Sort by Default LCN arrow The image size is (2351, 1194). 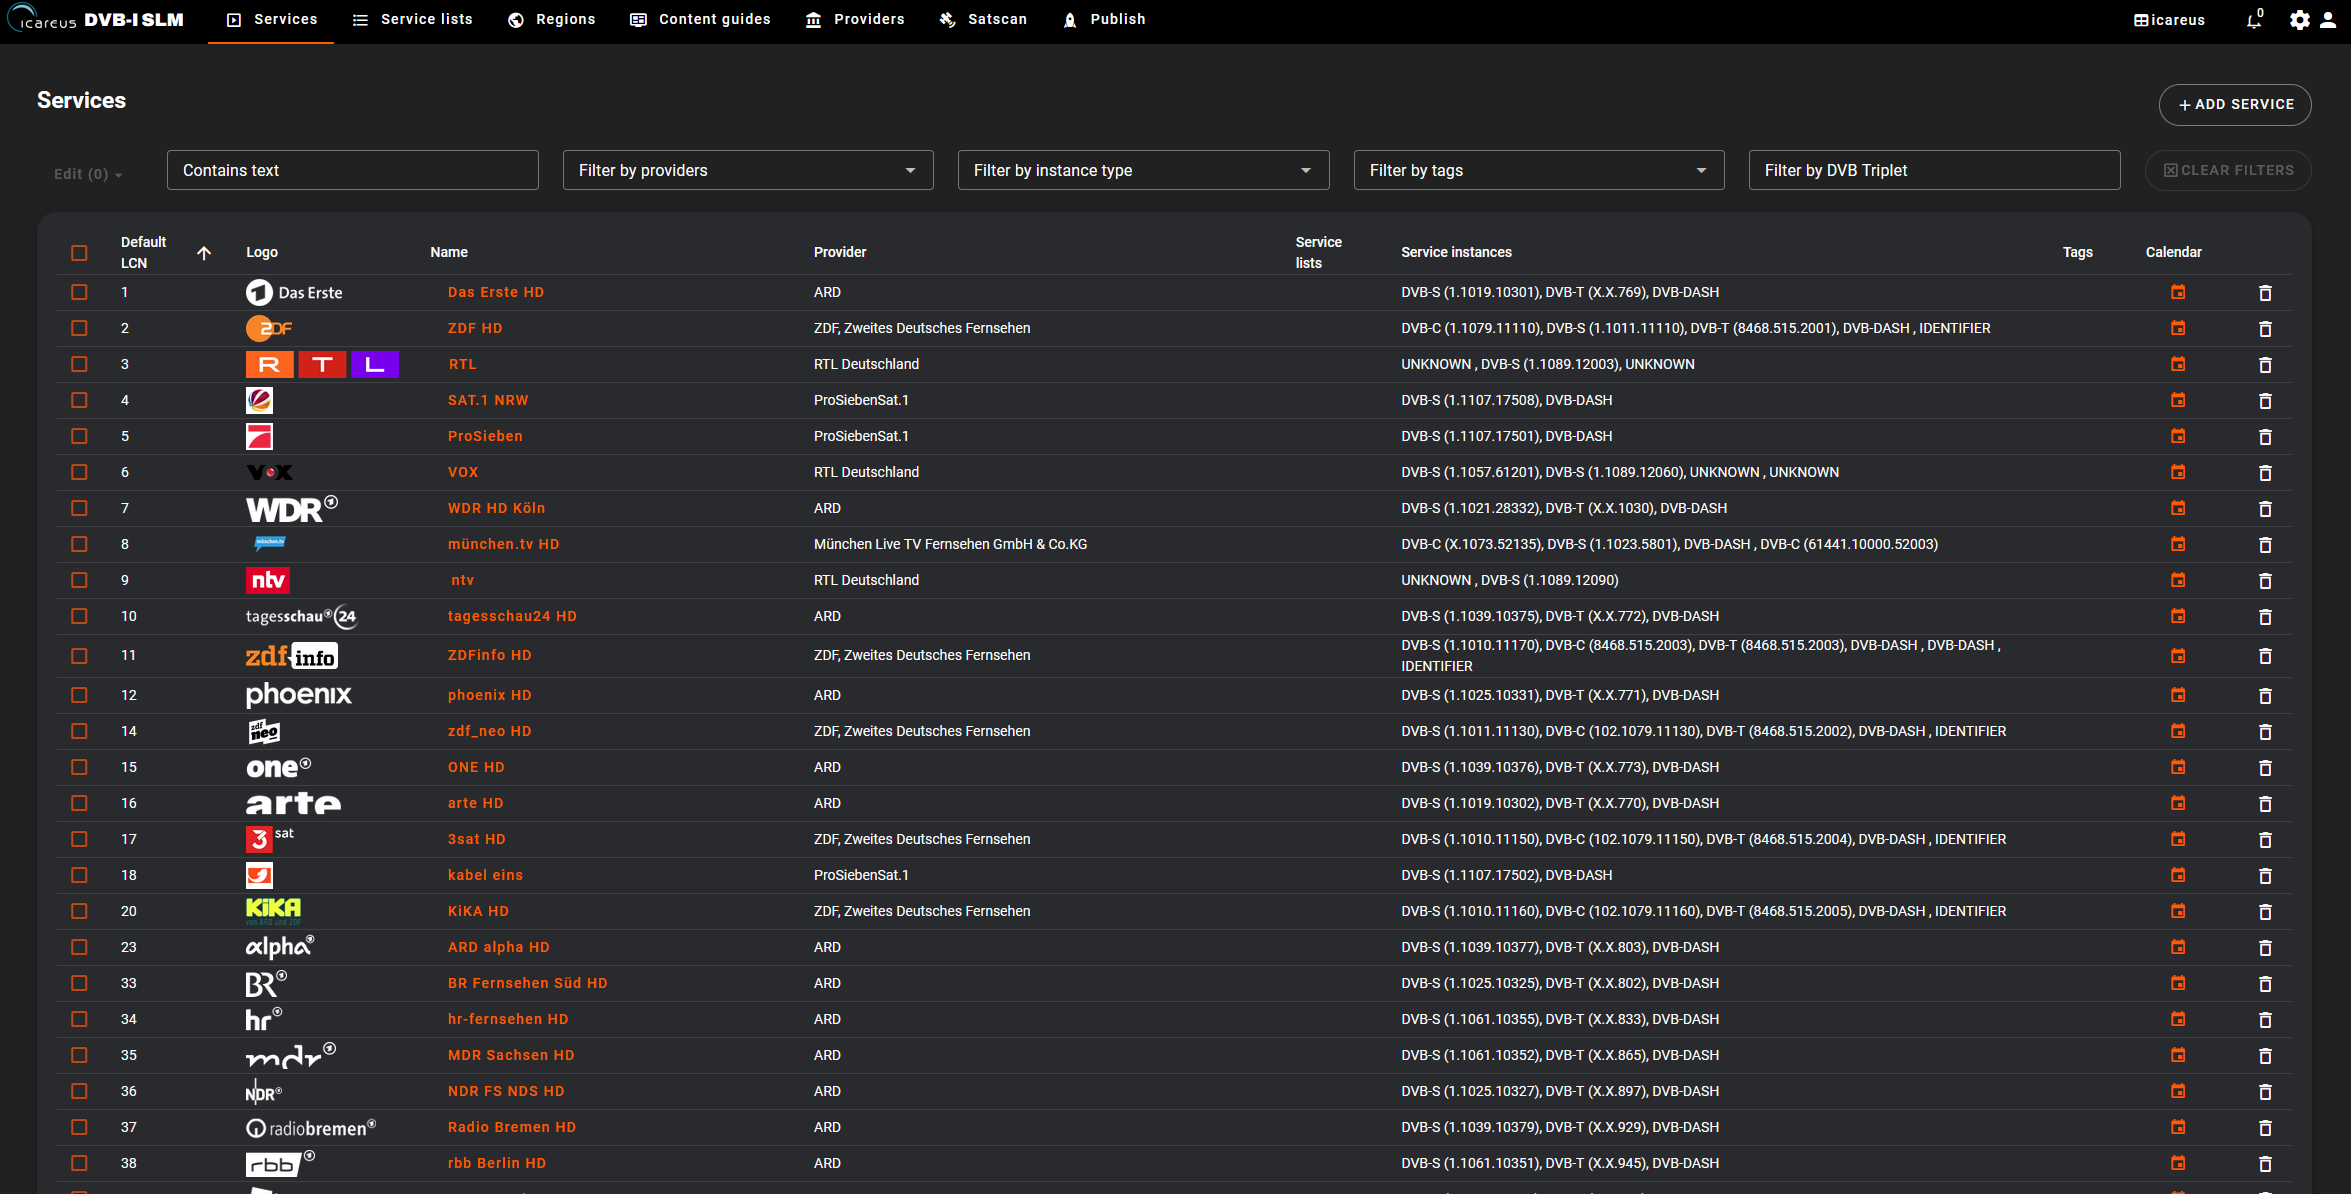(204, 253)
